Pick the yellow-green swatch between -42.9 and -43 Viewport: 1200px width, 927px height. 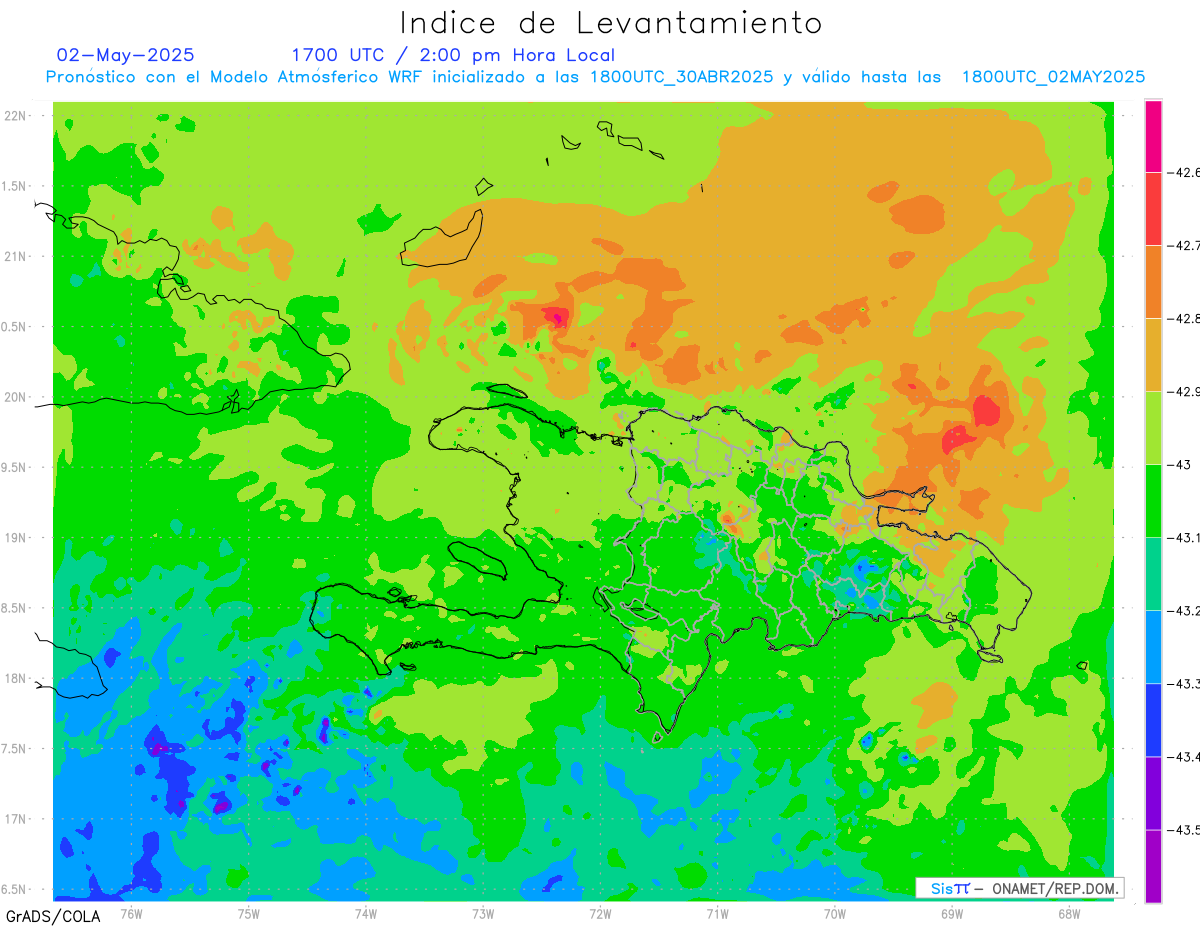1153,427
